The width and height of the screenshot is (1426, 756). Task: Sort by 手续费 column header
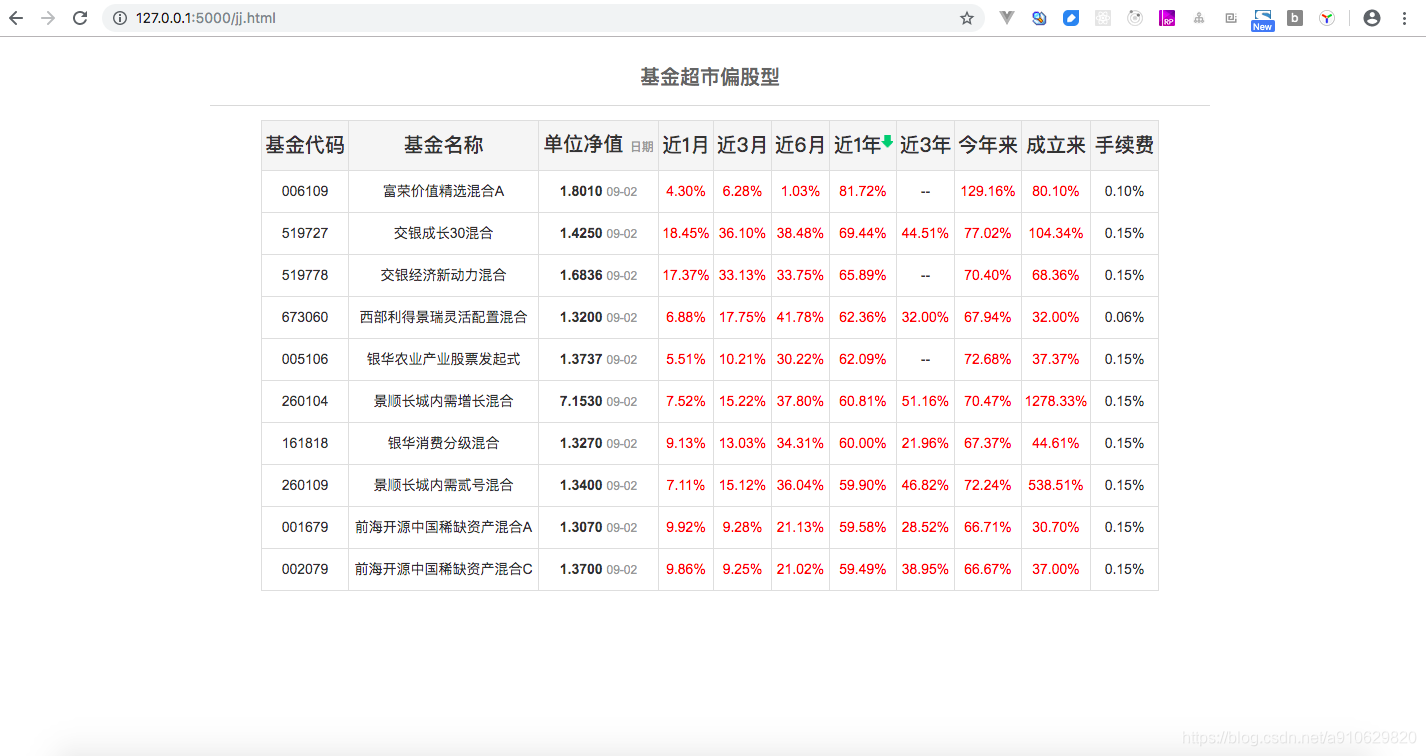1124,145
